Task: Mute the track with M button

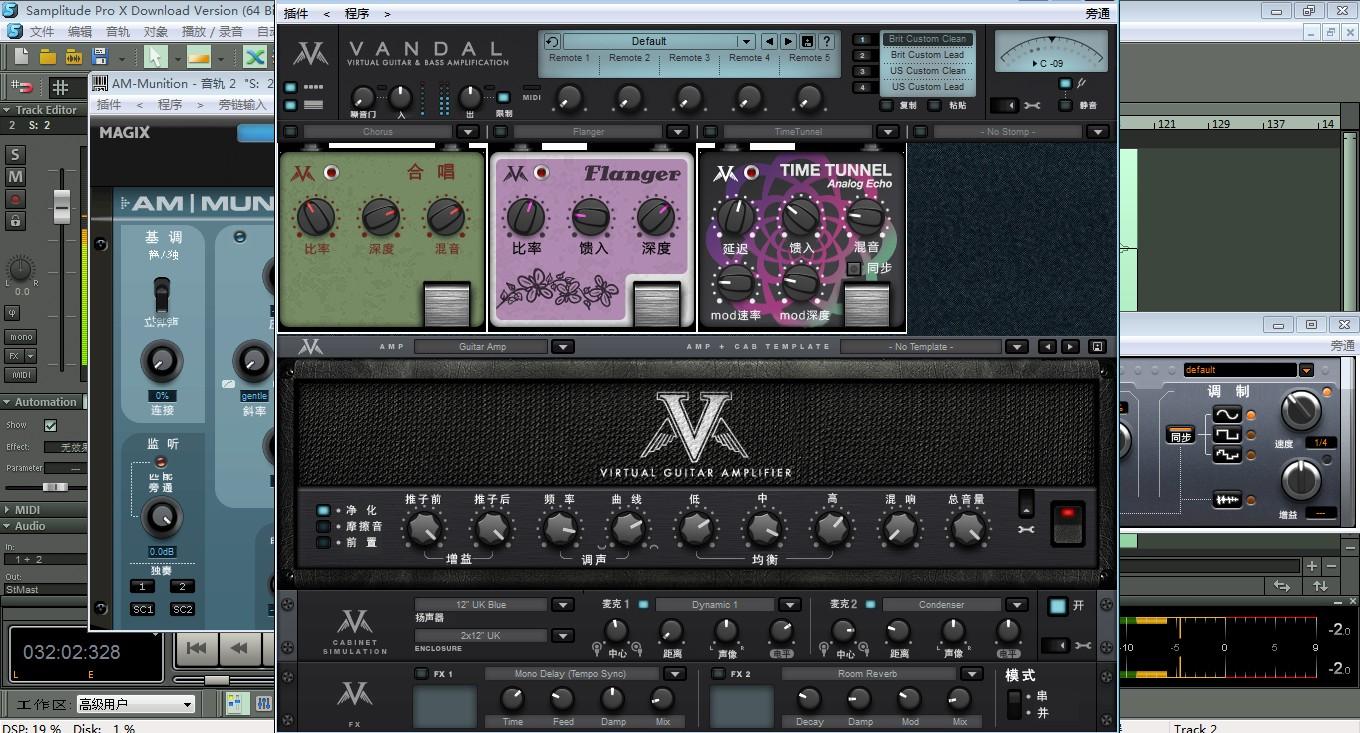Action: point(15,177)
